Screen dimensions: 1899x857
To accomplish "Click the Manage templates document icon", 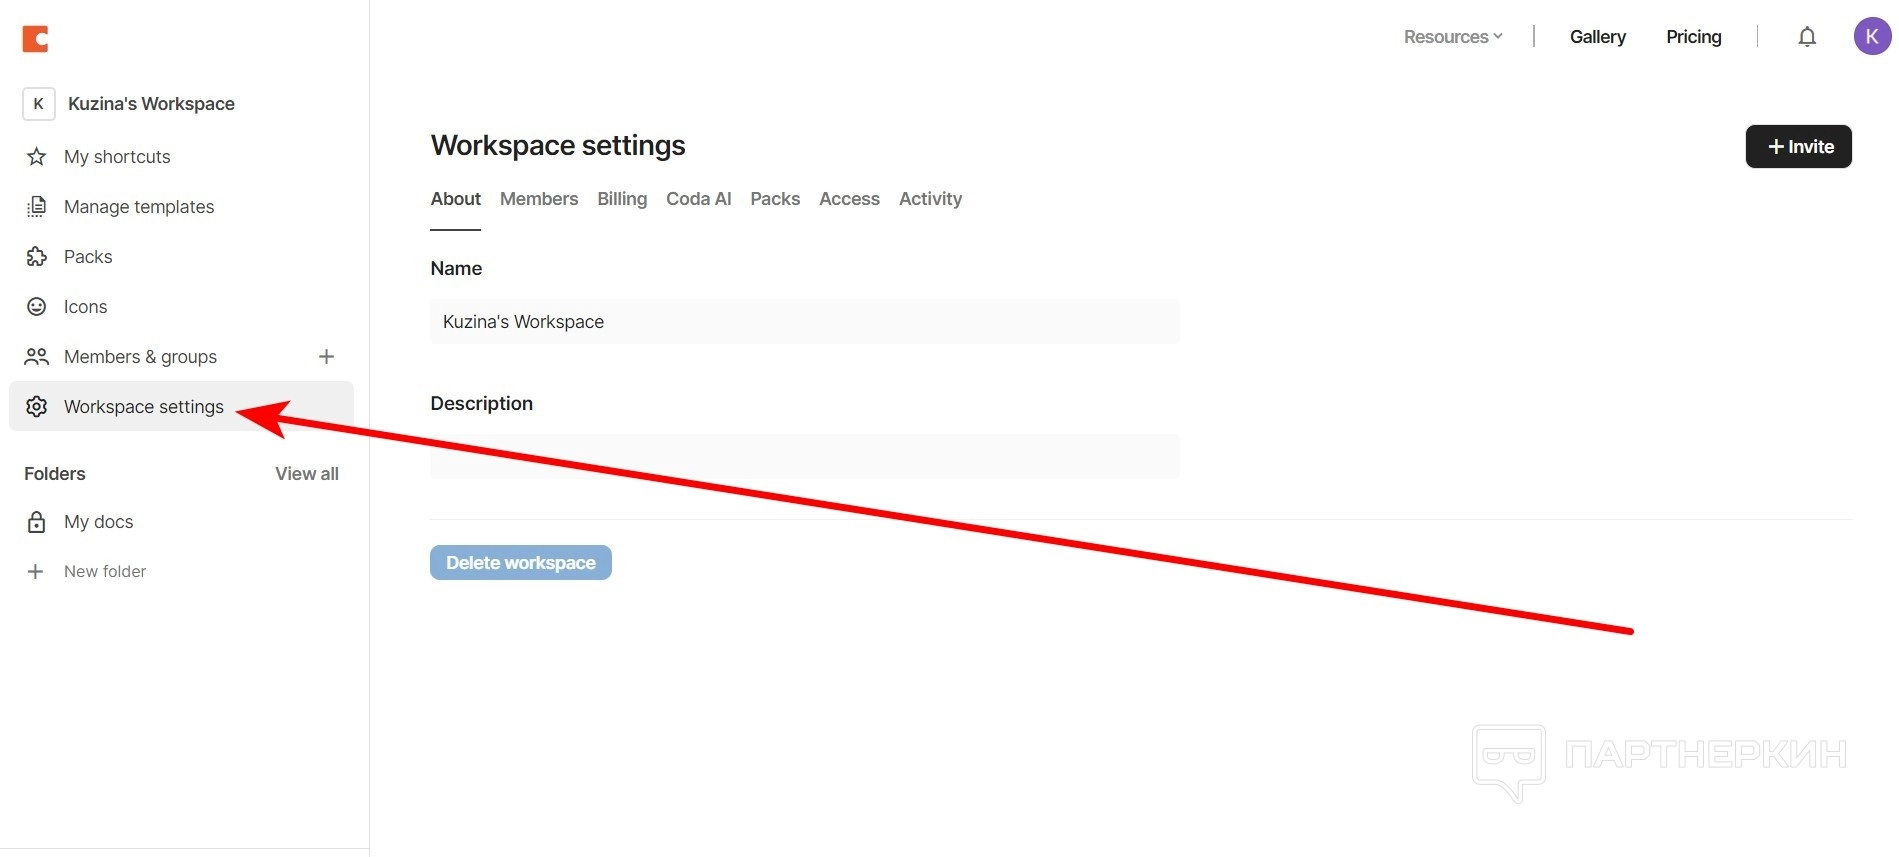I will [37, 207].
